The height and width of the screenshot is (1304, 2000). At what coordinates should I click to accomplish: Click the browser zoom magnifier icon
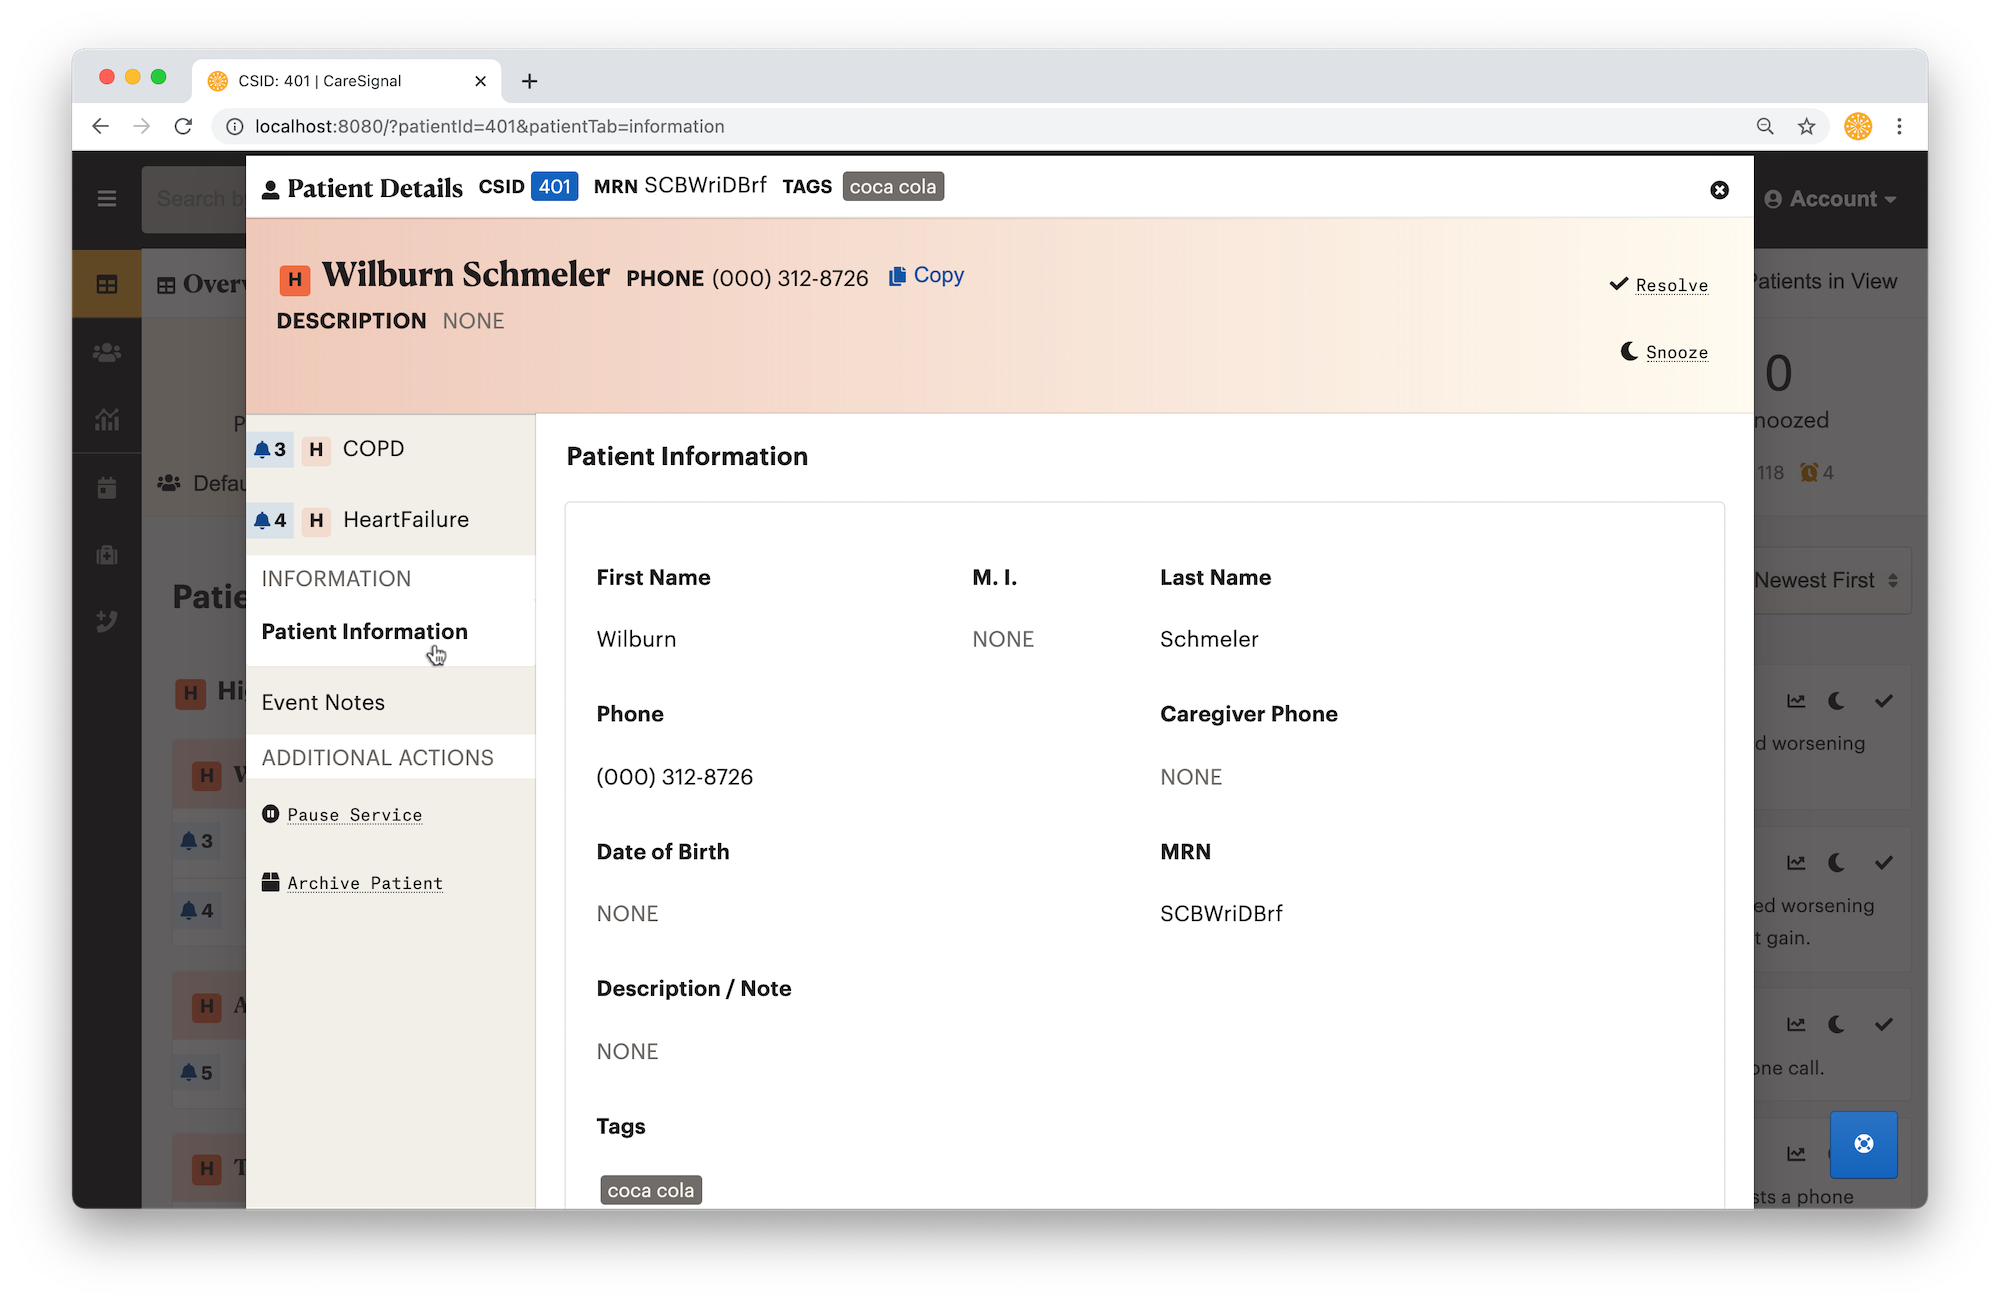pyautogui.click(x=1765, y=126)
